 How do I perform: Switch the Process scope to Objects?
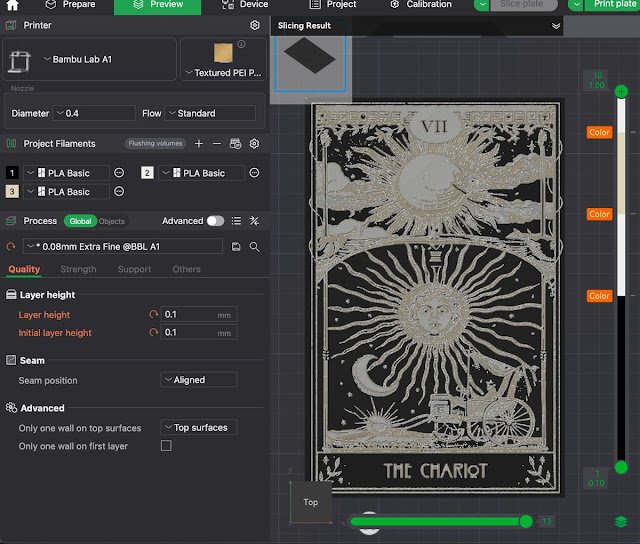coord(112,221)
